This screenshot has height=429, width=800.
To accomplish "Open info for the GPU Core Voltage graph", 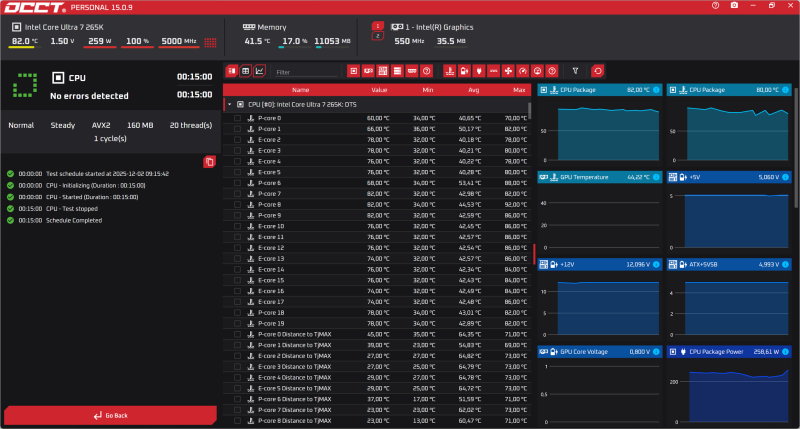I will [x=656, y=351].
